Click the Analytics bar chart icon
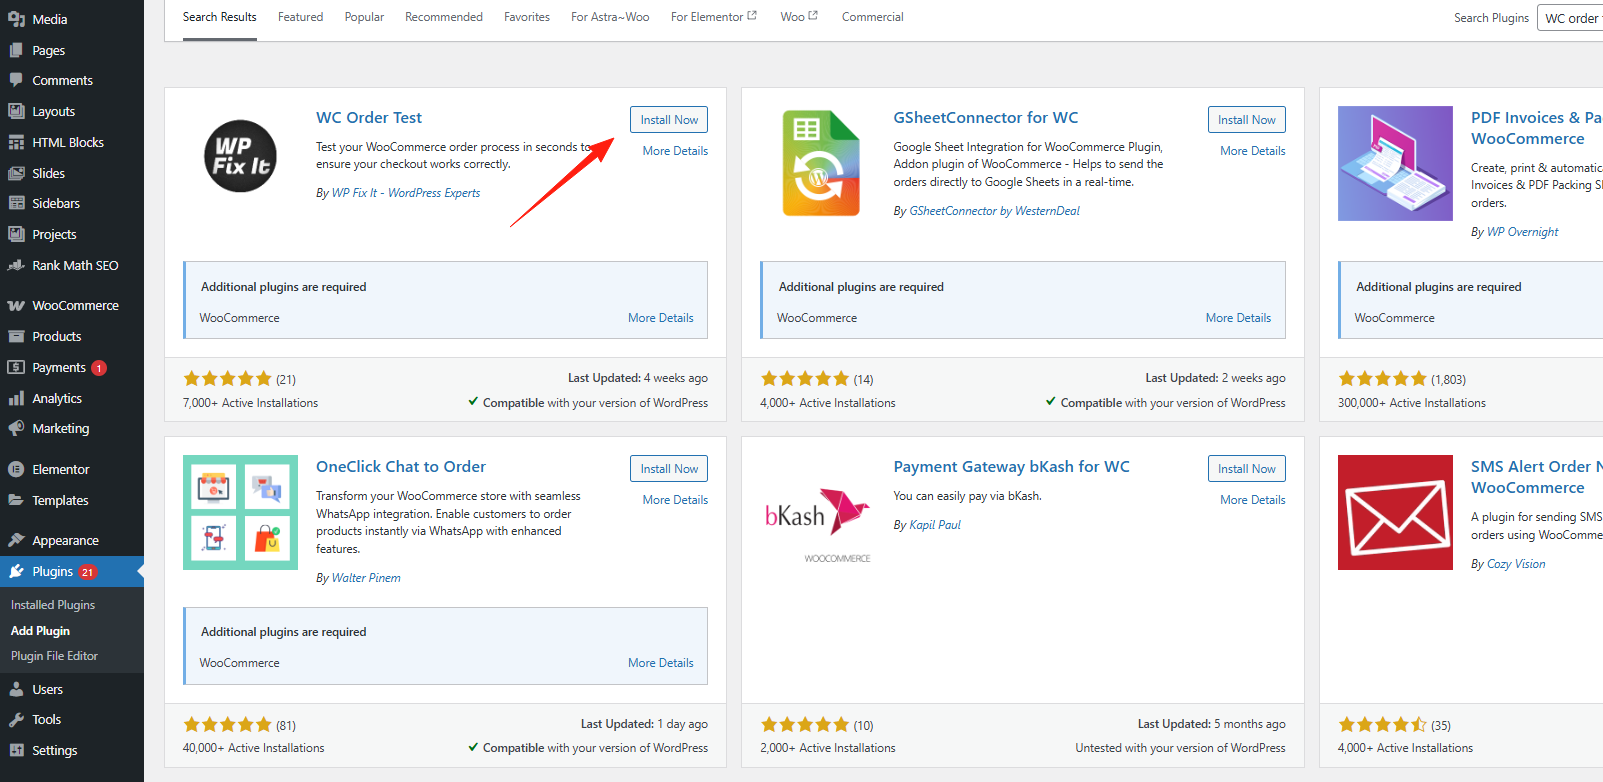The width and height of the screenshot is (1603, 782). [16, 398]
